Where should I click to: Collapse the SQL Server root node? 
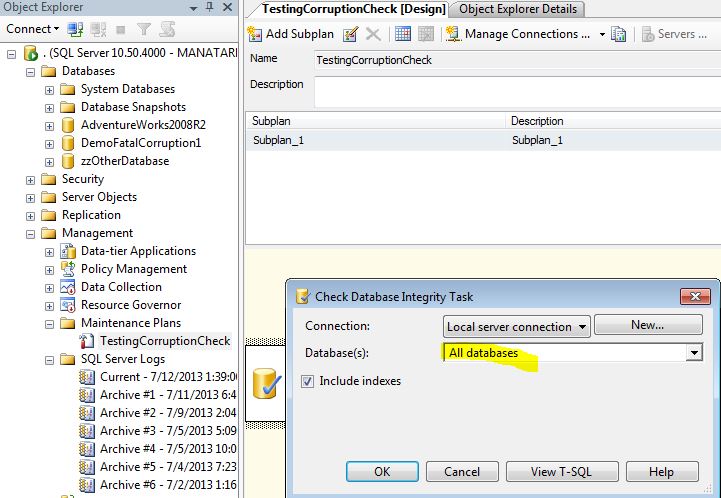[x=11, y=54]
